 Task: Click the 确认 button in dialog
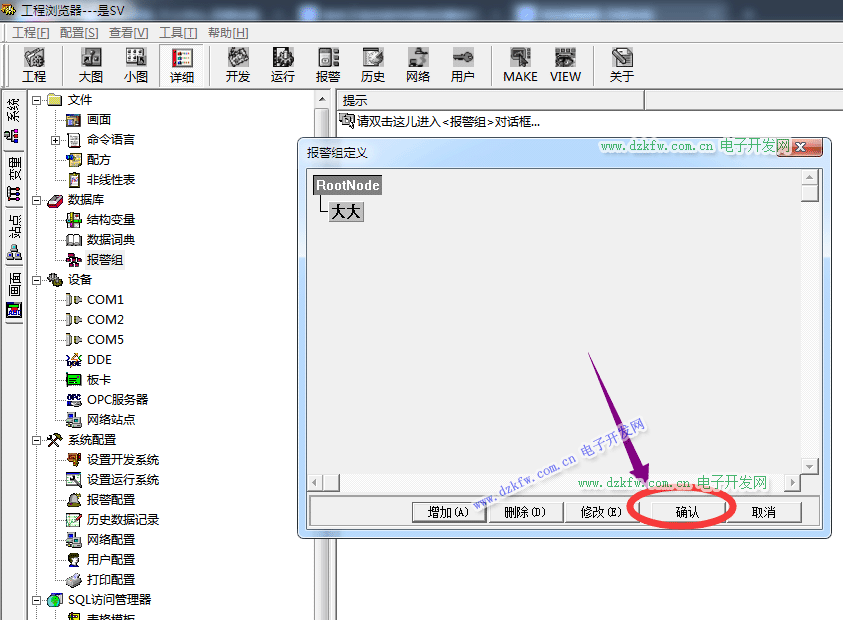click(687, 512)
